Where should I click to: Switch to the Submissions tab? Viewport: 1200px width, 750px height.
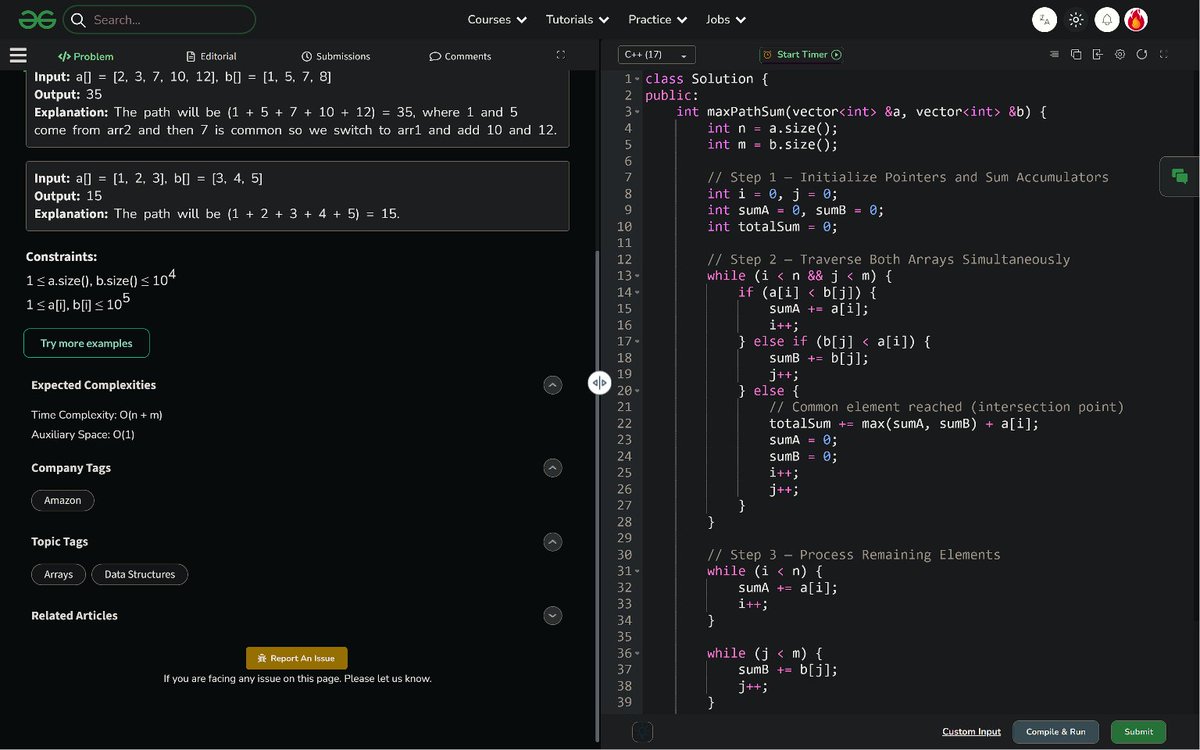(336, 56)
